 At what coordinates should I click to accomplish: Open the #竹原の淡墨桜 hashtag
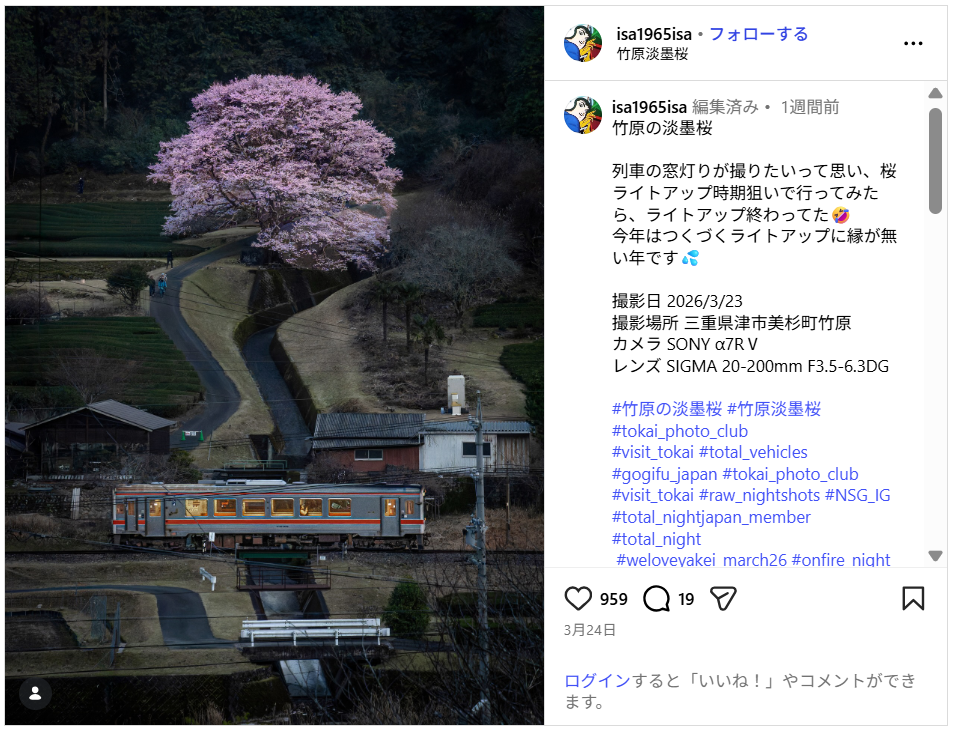coord(667,409)
